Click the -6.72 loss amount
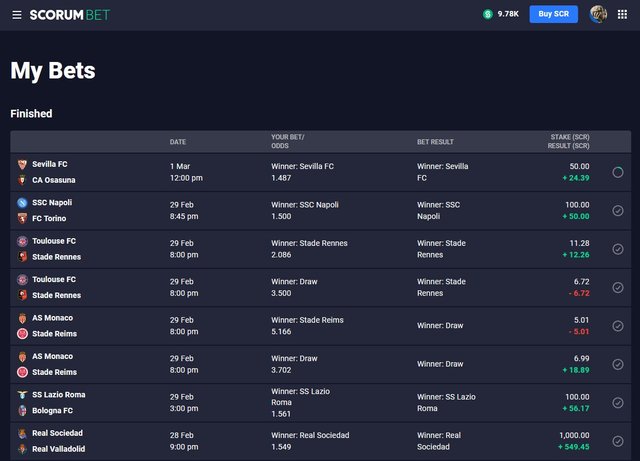This screenshot has width=640, height=461. click(579, 293)
